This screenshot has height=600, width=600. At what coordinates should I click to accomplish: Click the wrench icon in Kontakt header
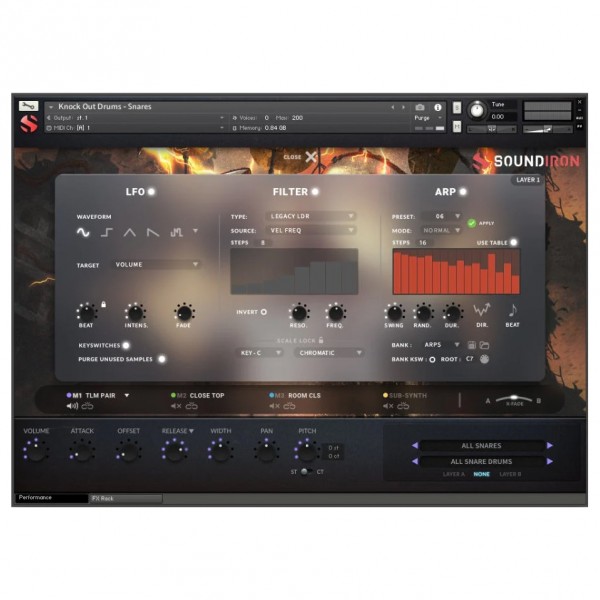click(x=29, y=106)
